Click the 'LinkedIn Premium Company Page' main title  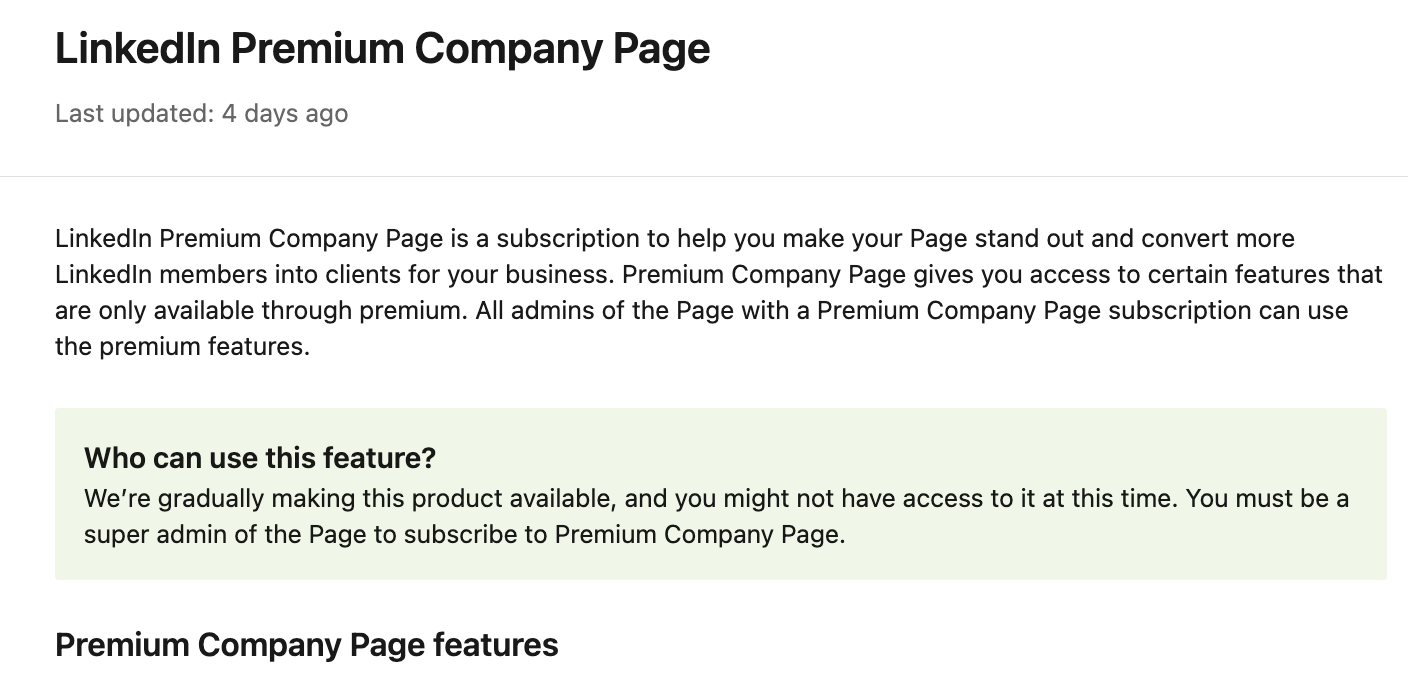pyautogui.click(x=382, y=49)
